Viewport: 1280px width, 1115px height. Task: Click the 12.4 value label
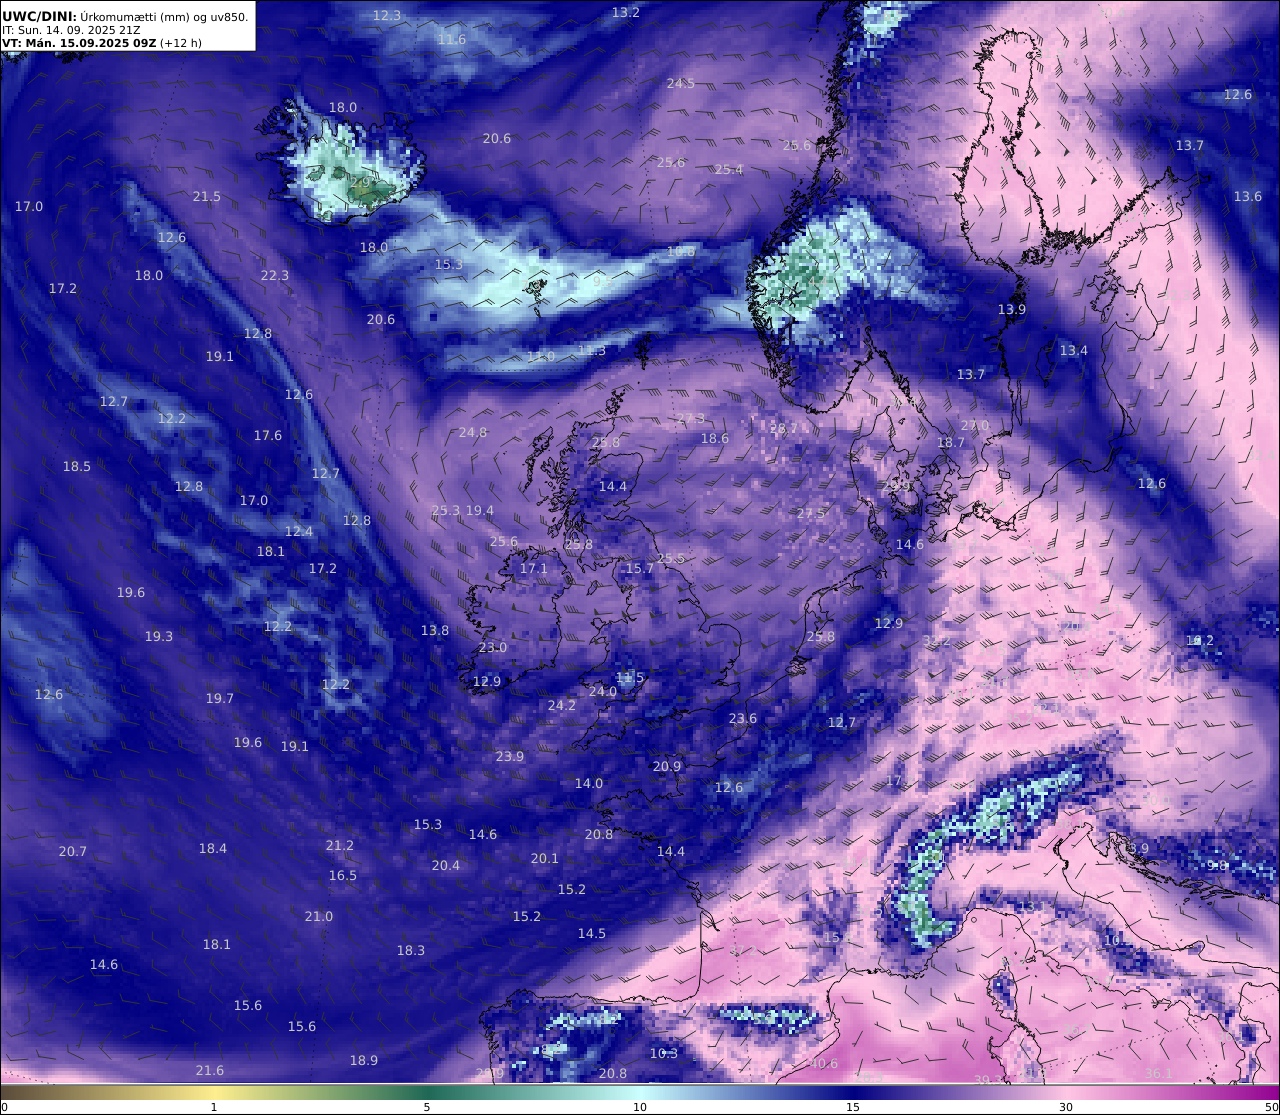tap(299, 531)
